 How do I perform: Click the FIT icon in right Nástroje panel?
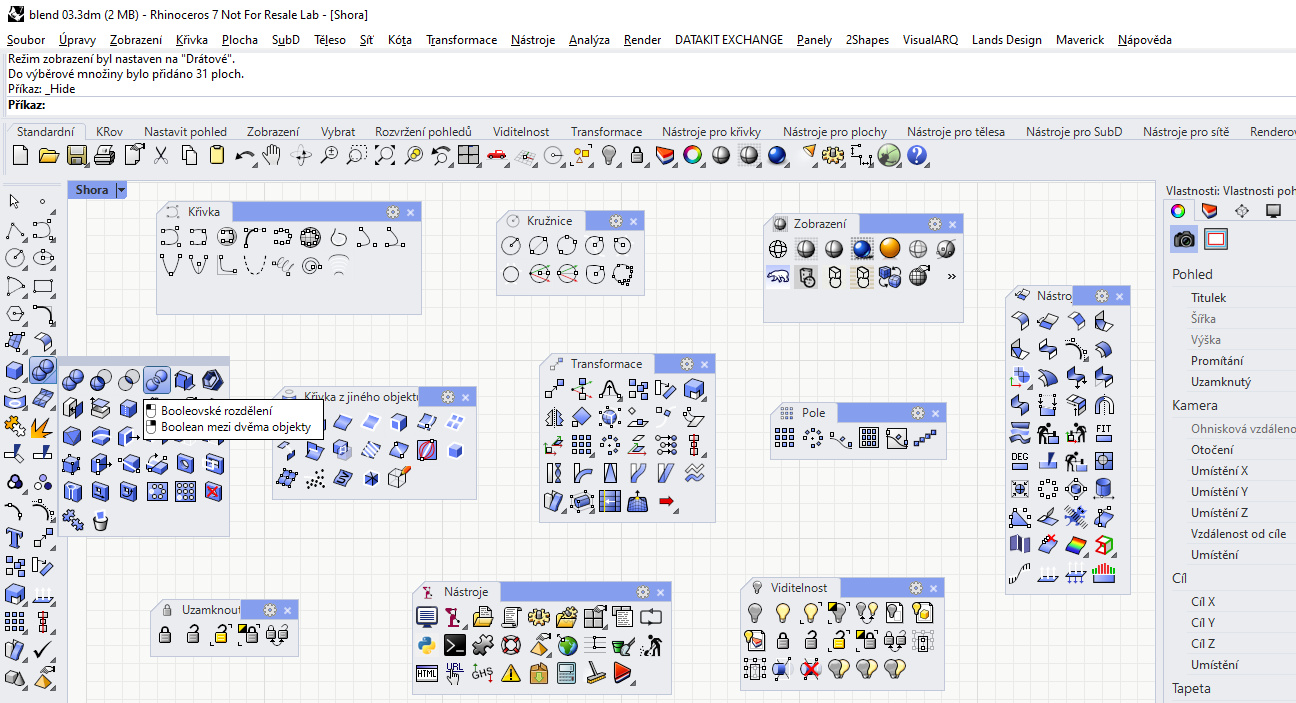coord(1104,433)
